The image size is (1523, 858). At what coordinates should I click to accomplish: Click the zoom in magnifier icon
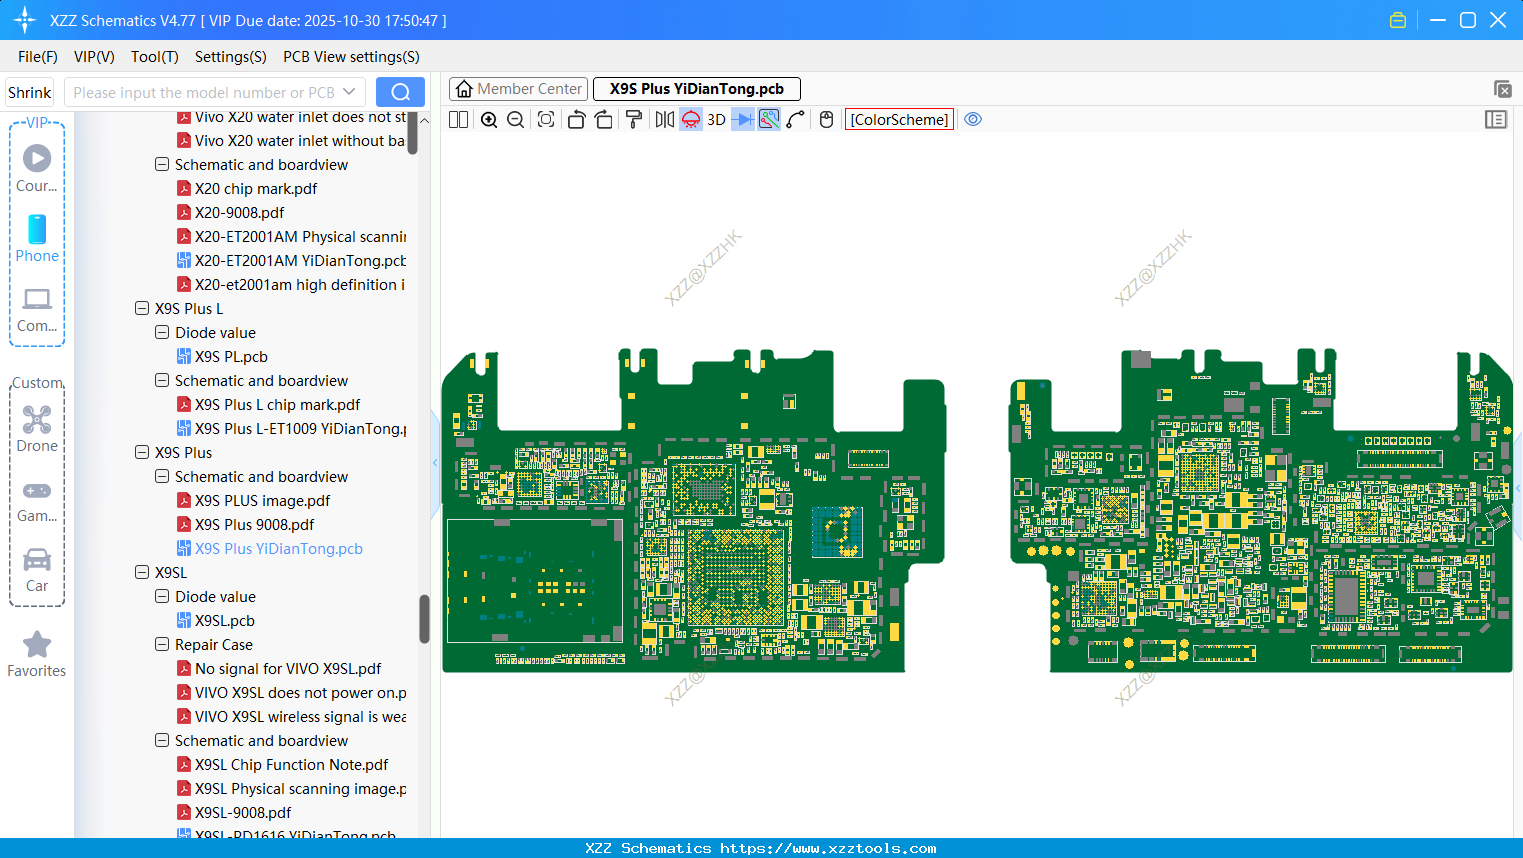(489, 120)
